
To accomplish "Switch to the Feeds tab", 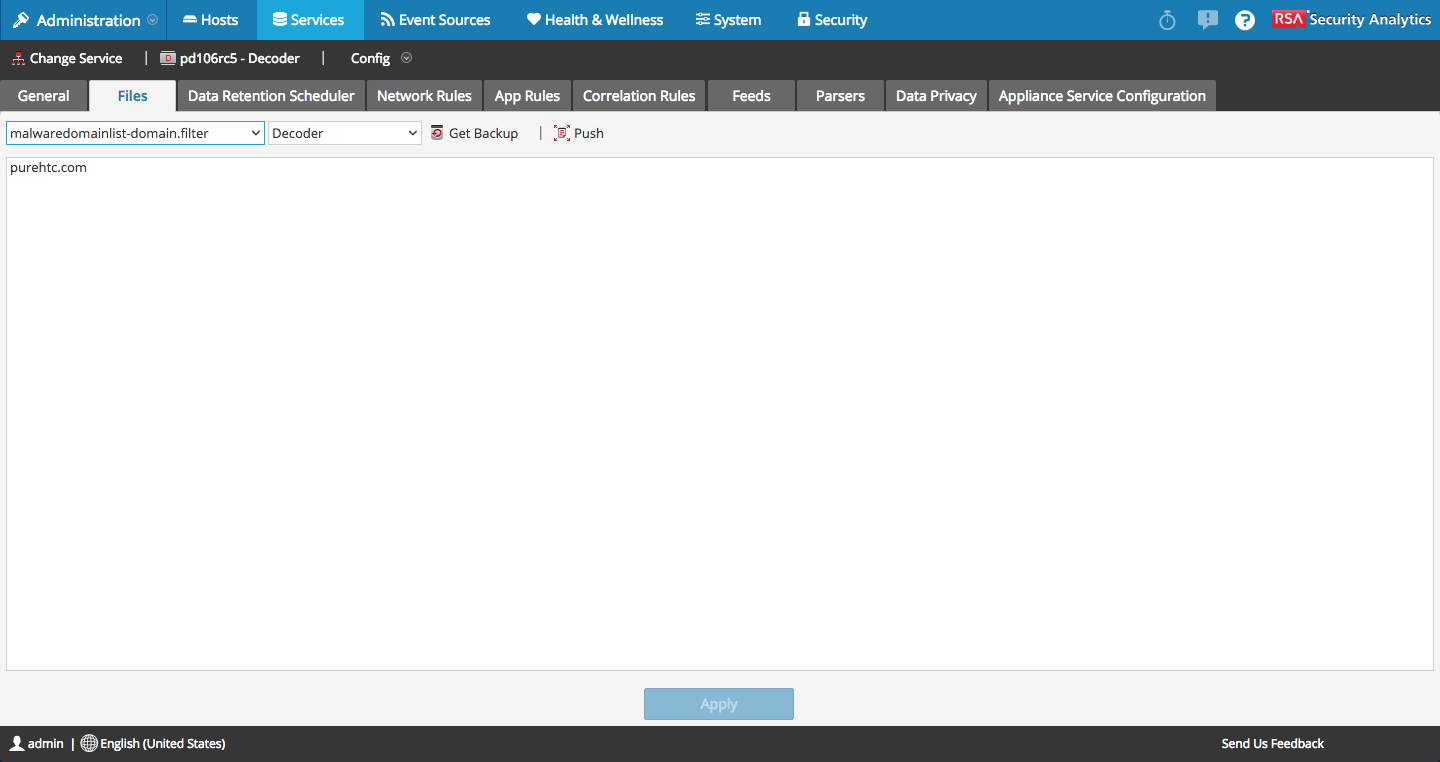I will click(750, 95).
